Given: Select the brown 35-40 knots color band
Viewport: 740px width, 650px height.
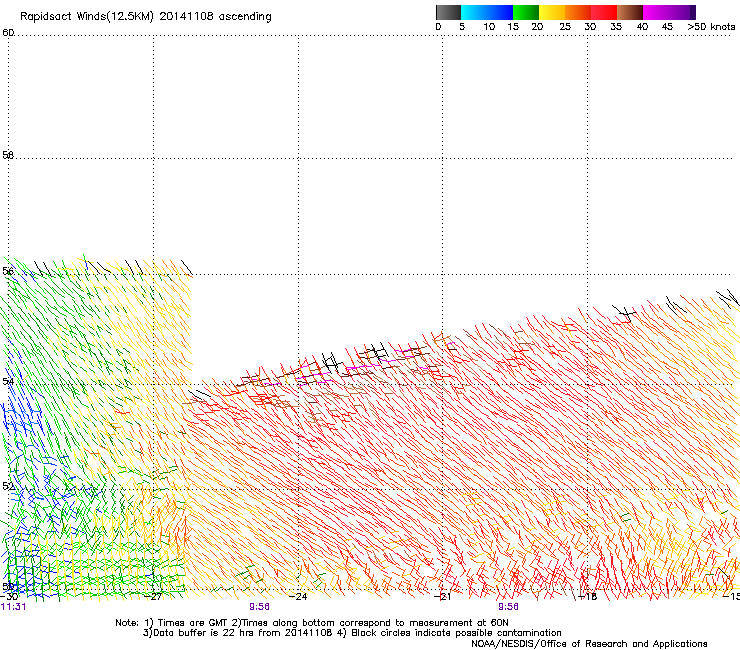Looking at the screenshot, I should click(630, 12).
